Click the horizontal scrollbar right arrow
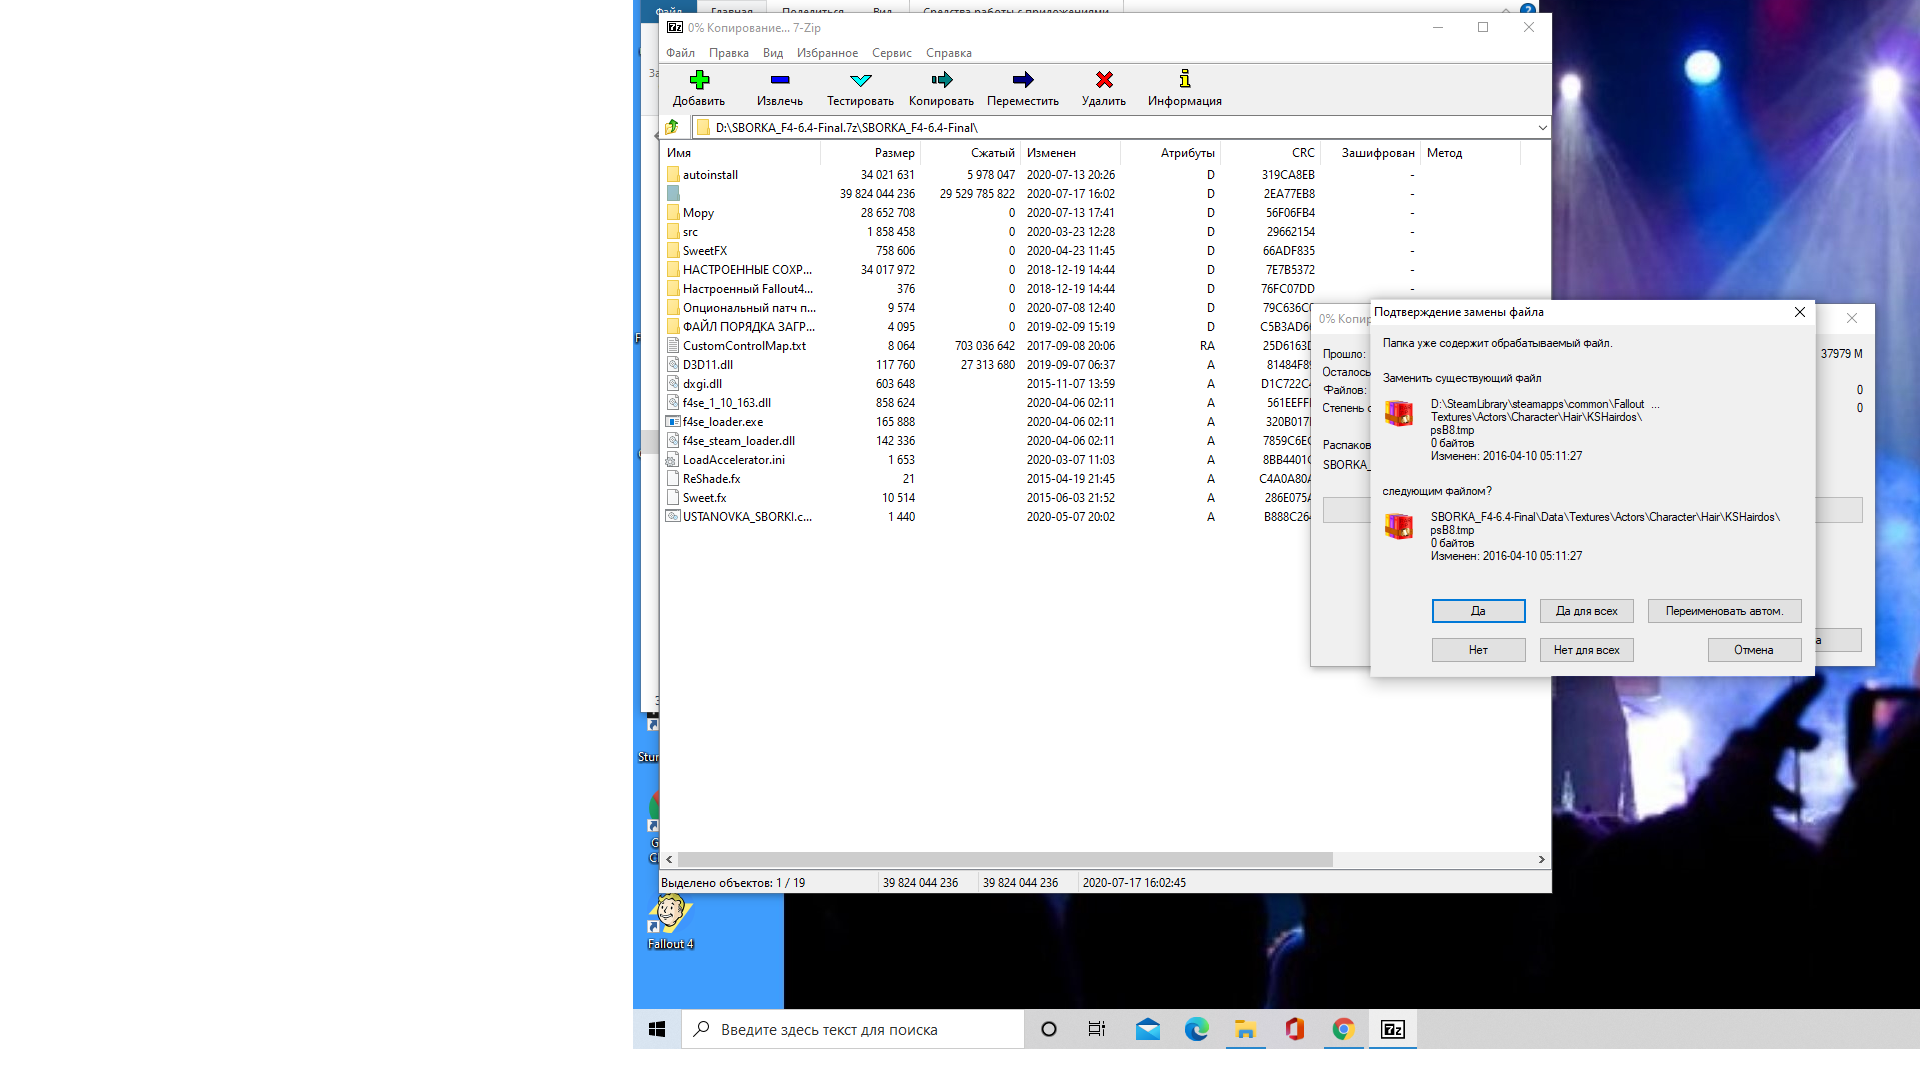The height and width of the screenshot is (1080, 1920). (x=1541, y=860)
